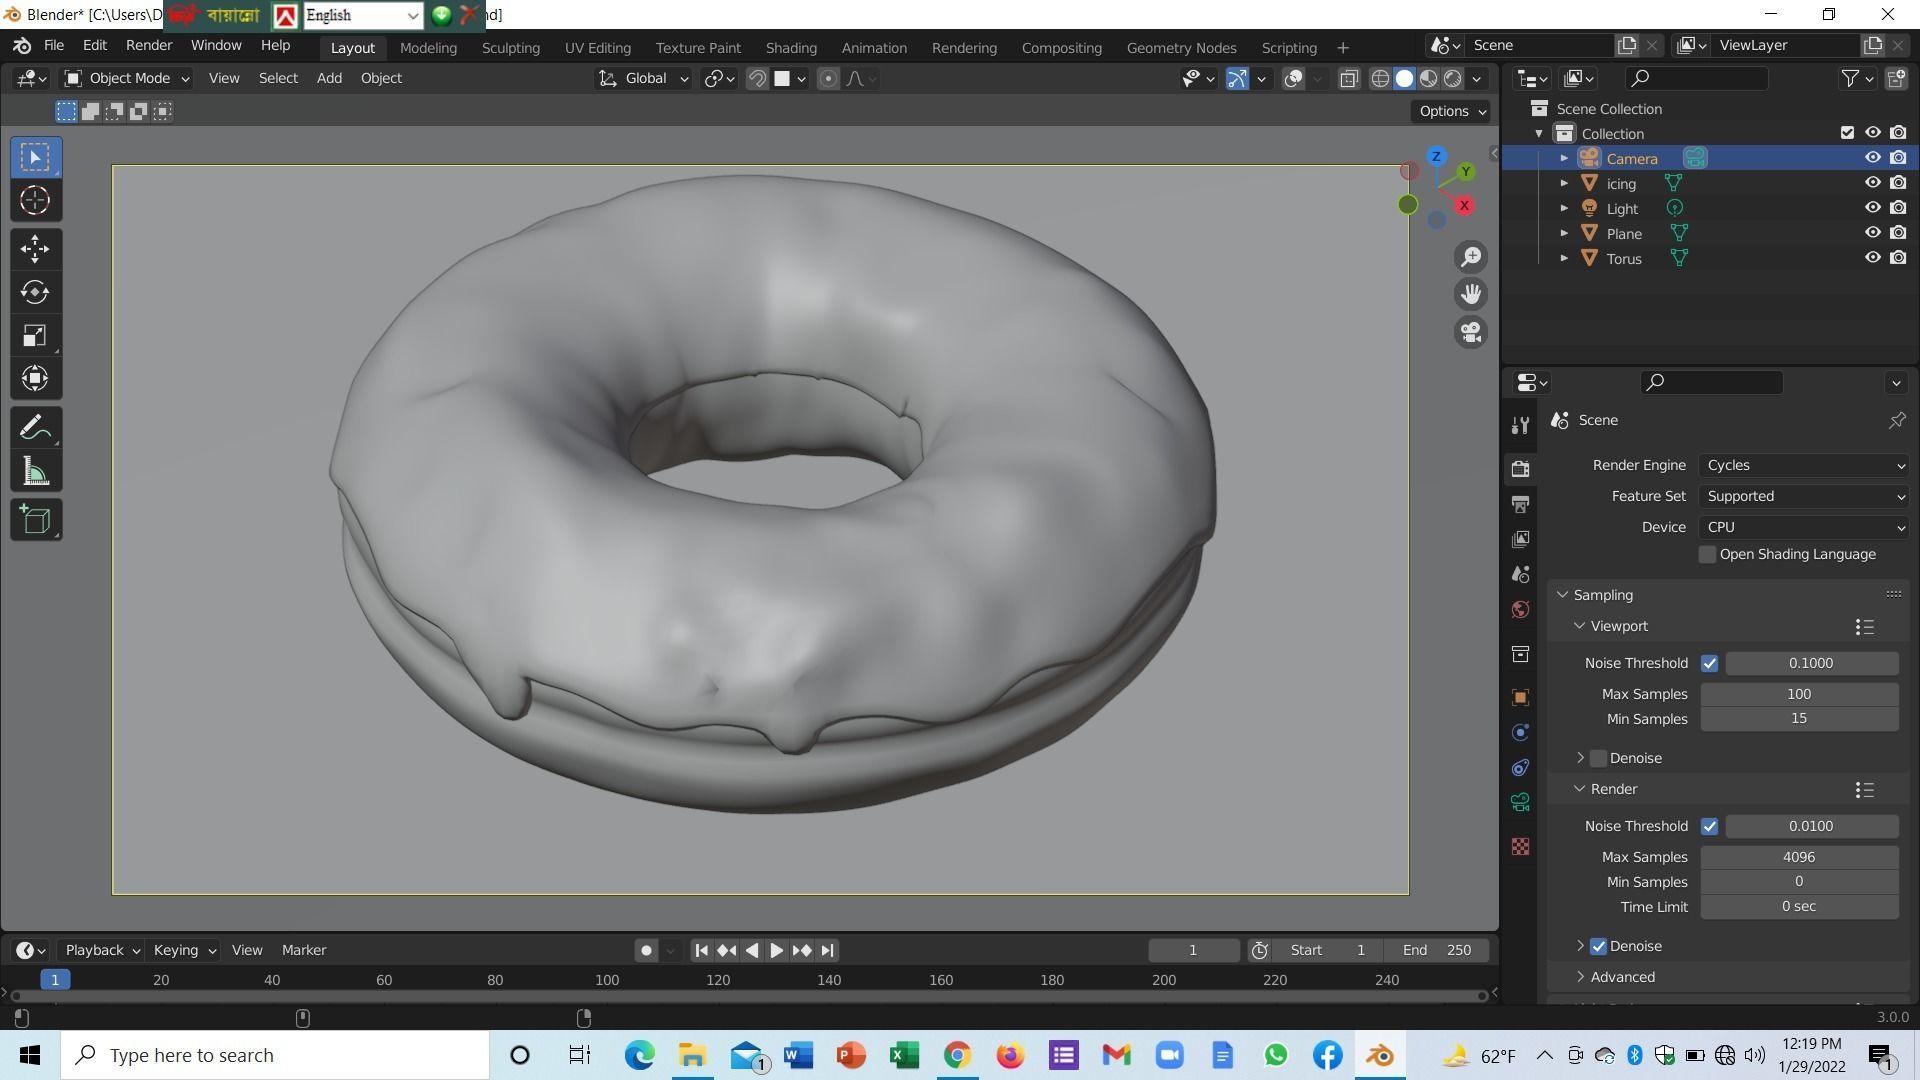Switch to wireframe viewport shading
The height and width of the screenshot is (1080, 1920).
pyautogui.click(x=1380, y=79)
